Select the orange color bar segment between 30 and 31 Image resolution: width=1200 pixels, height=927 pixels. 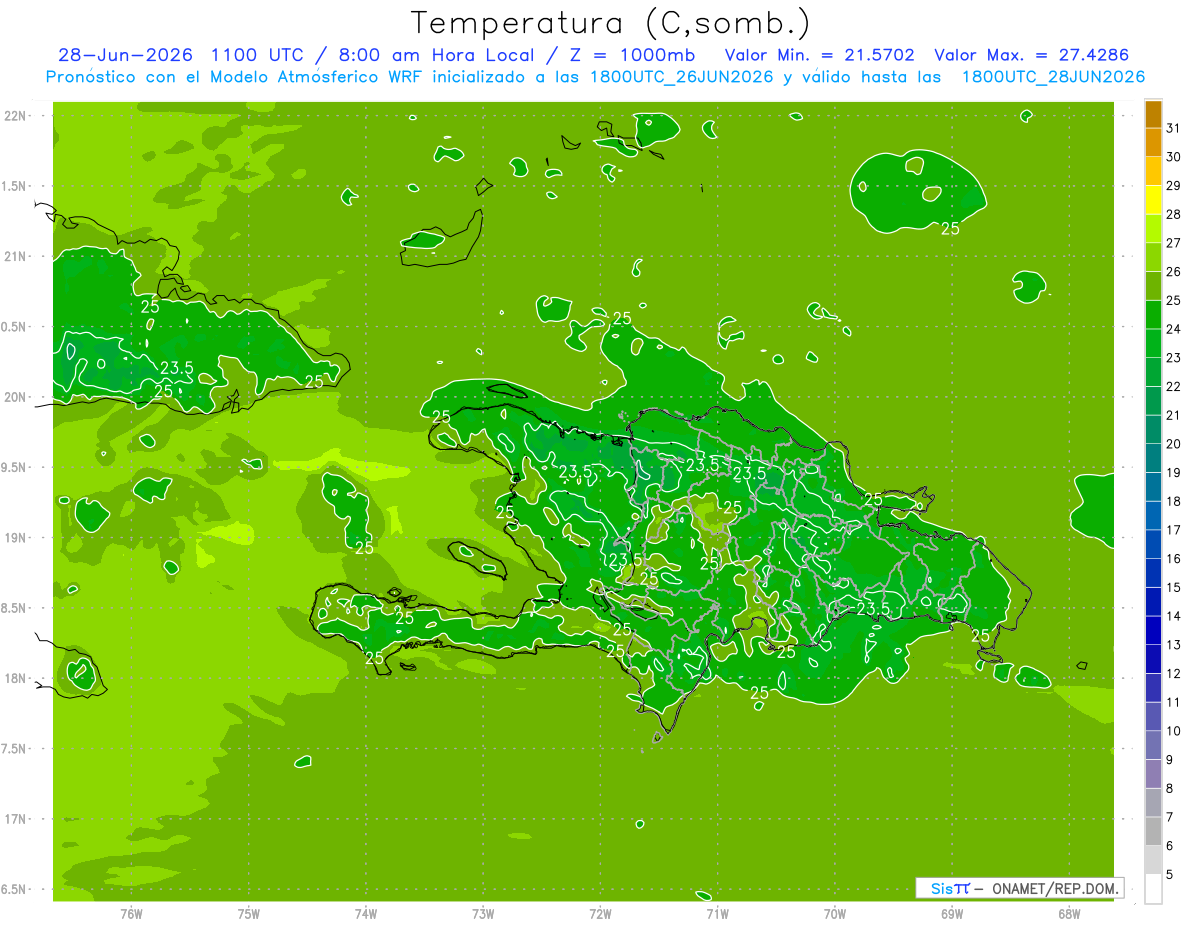tap(1153, 143)
